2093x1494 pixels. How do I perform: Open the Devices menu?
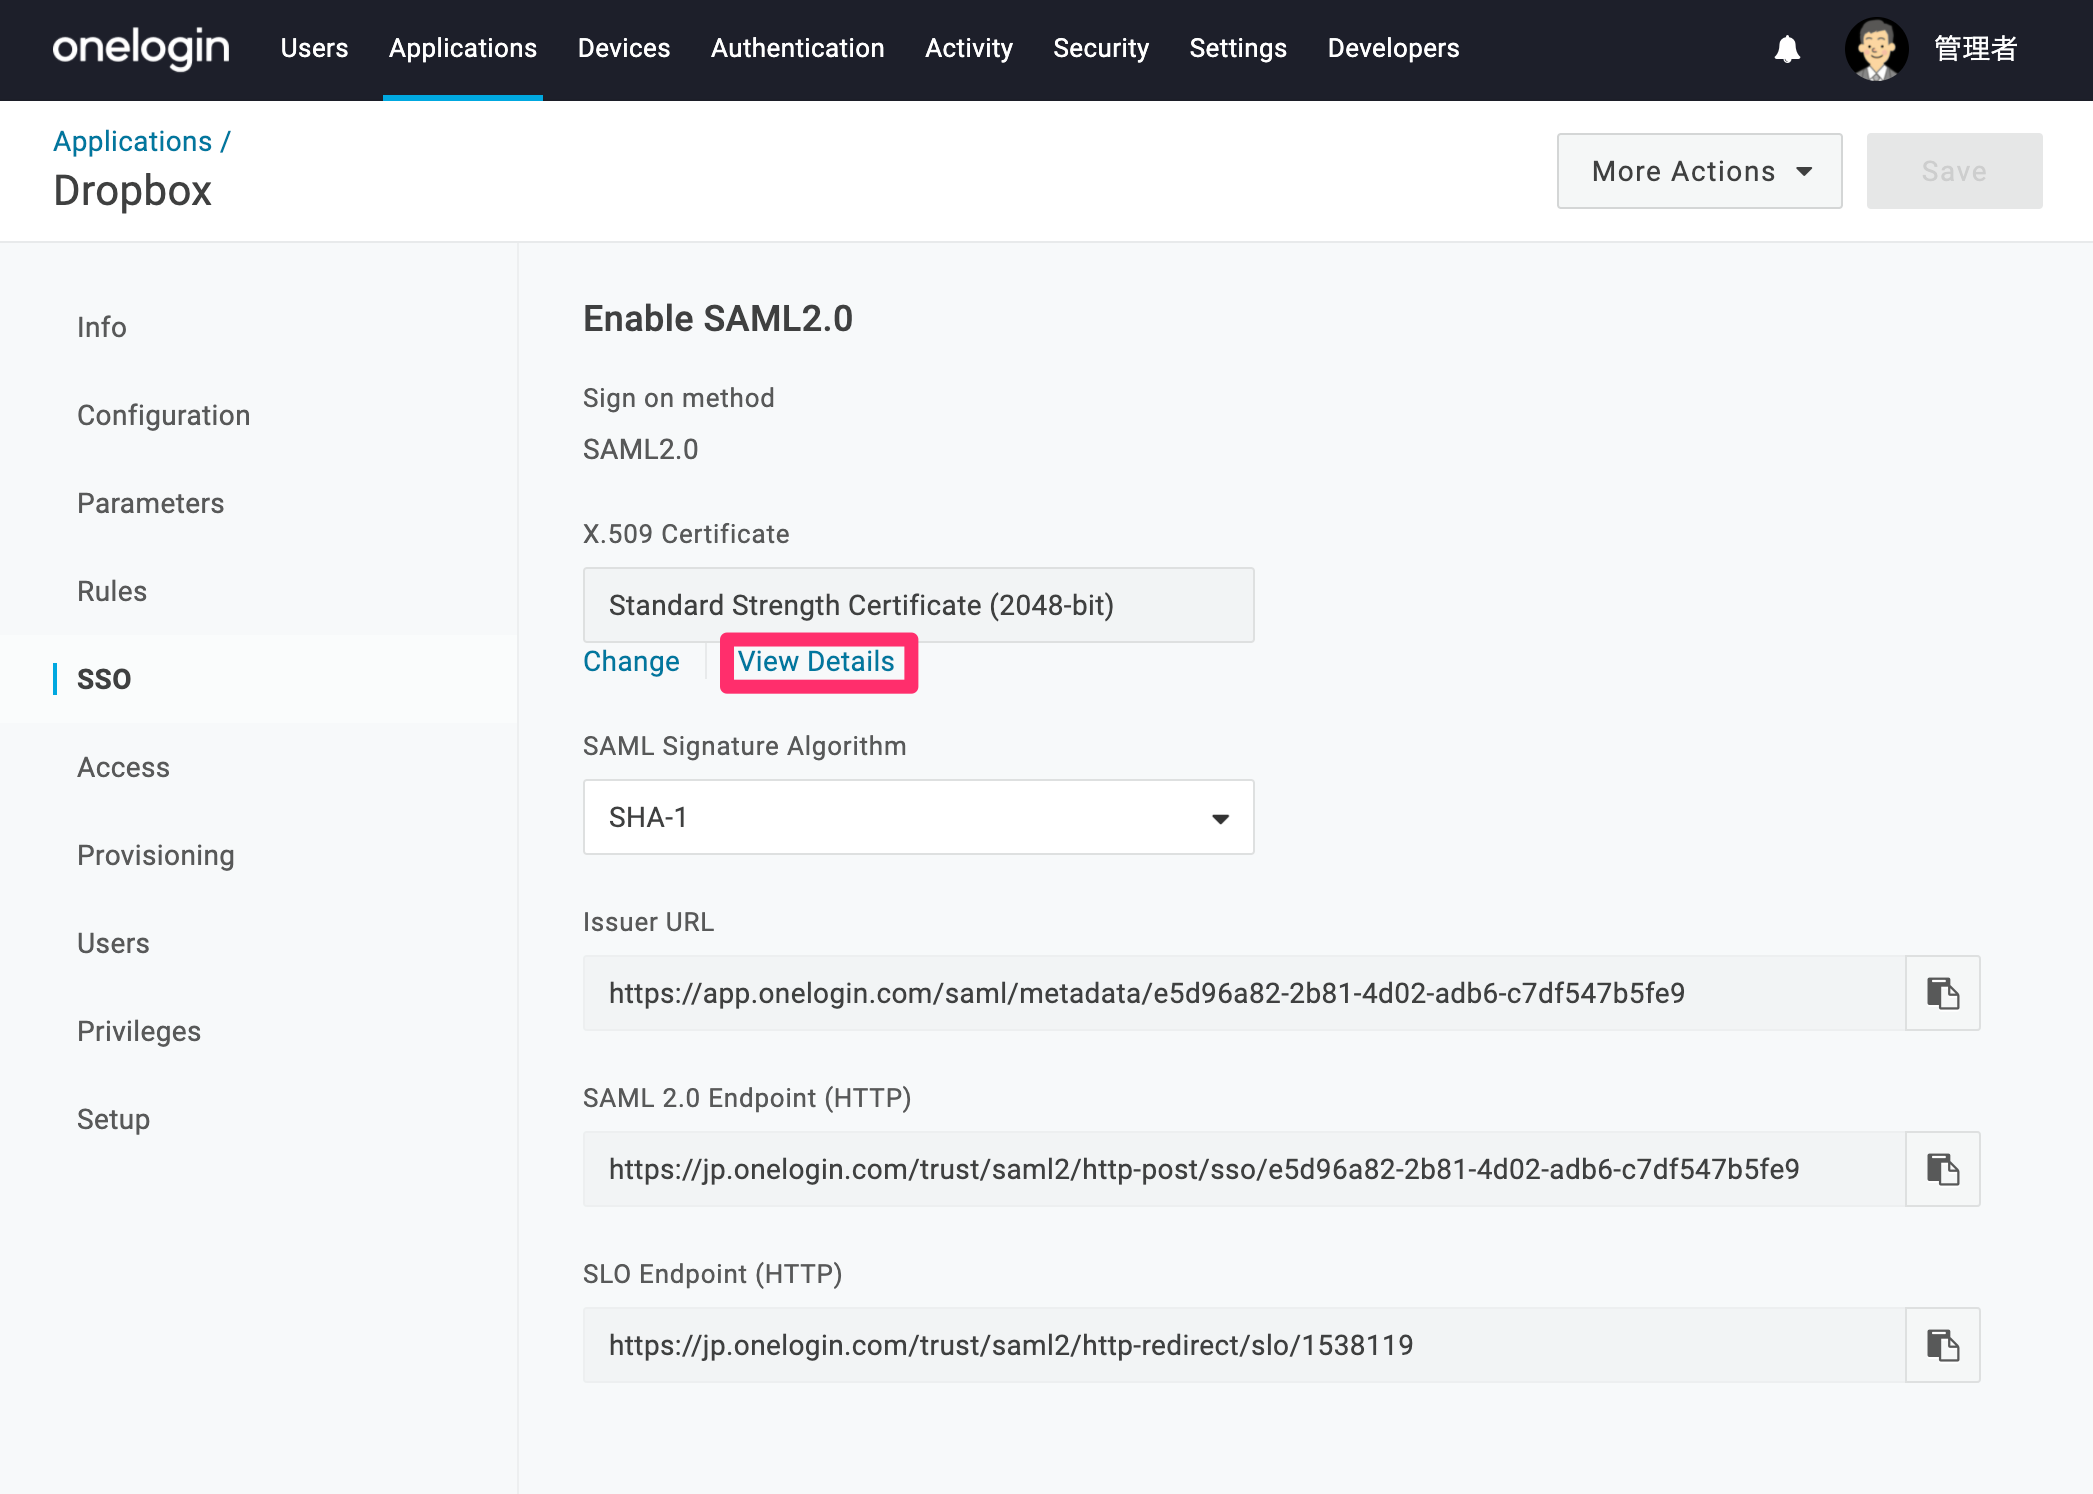pyautogui.click(x=624, y=48)
